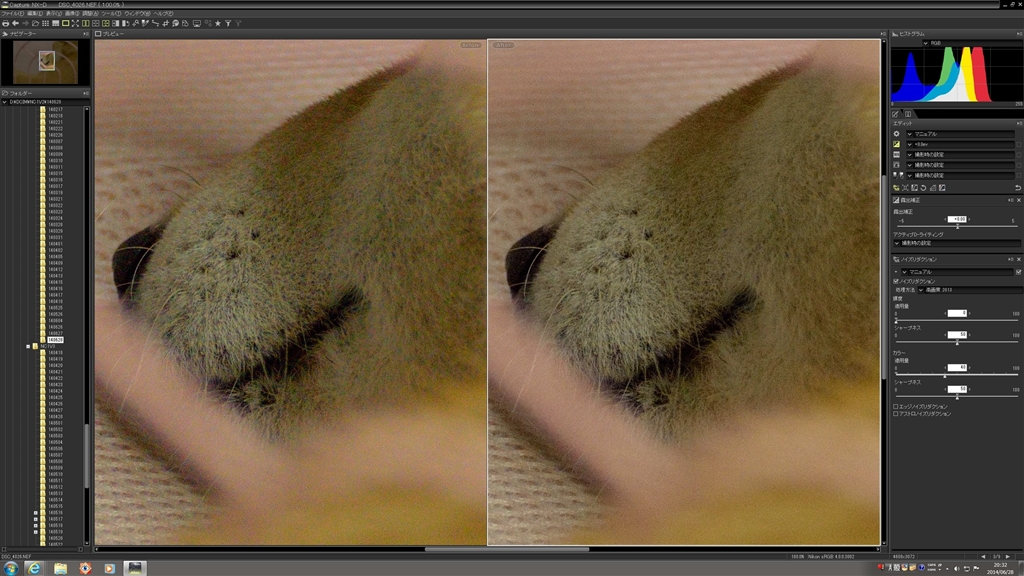Viewport: 1024px width, 576px height.
Task: Toggle the ノイズリダクション checkbox
Action: [896, 281]
